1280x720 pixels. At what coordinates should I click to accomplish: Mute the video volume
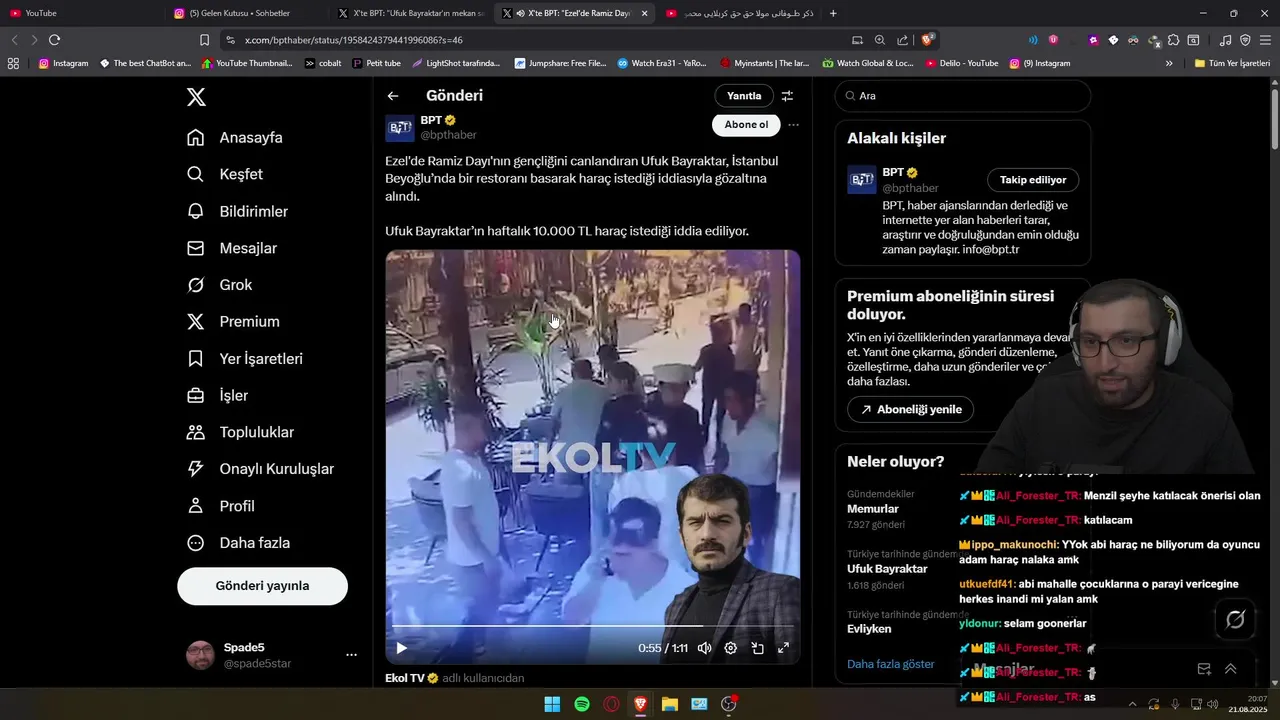point(704,648)
